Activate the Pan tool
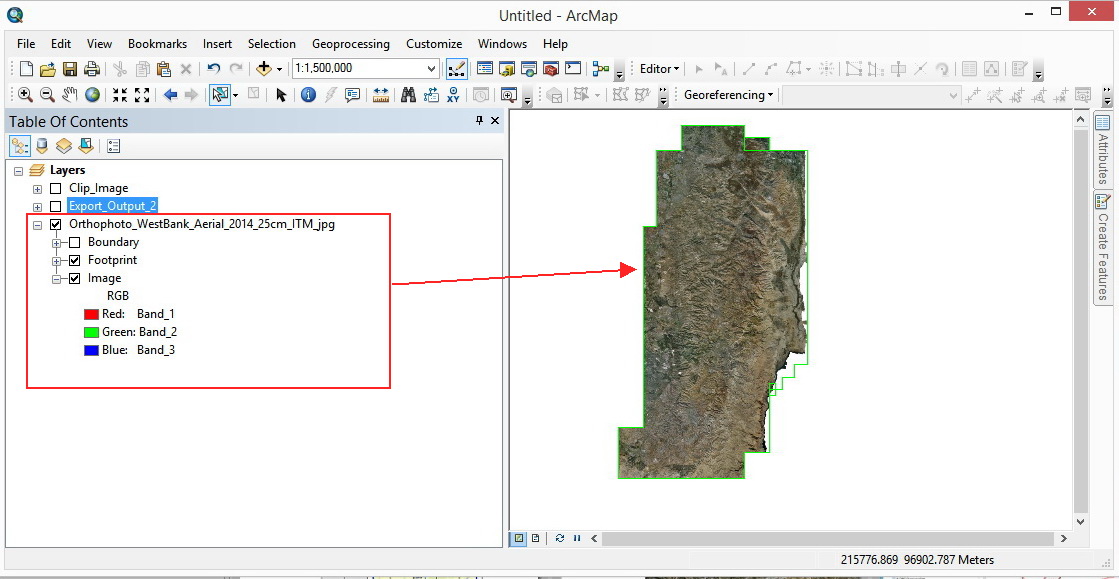 pyautogui.click(x=69, y=94)
